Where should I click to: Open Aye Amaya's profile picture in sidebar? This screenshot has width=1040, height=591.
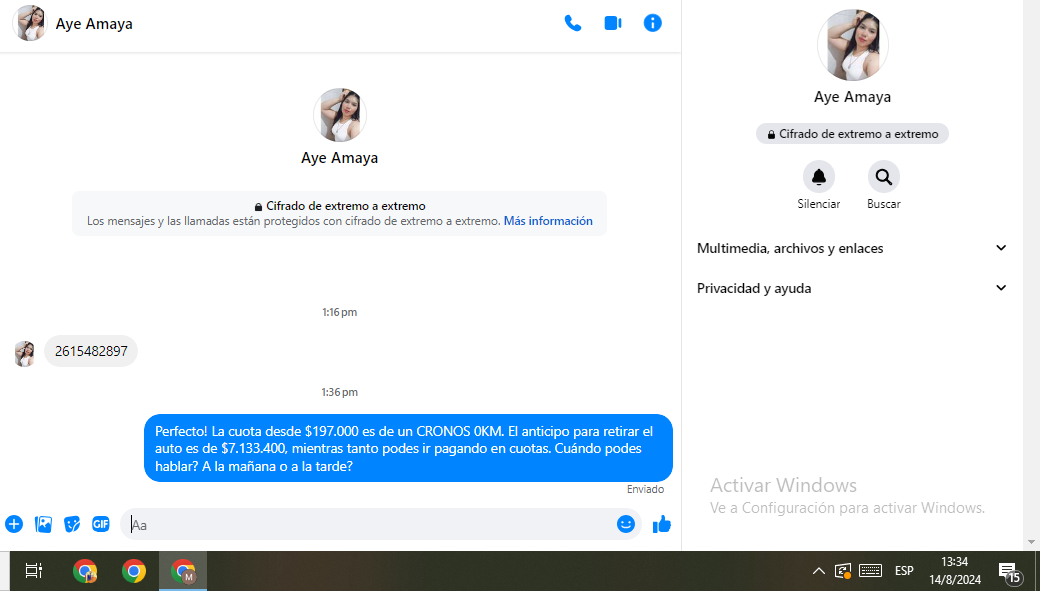(x=852, y=45)
